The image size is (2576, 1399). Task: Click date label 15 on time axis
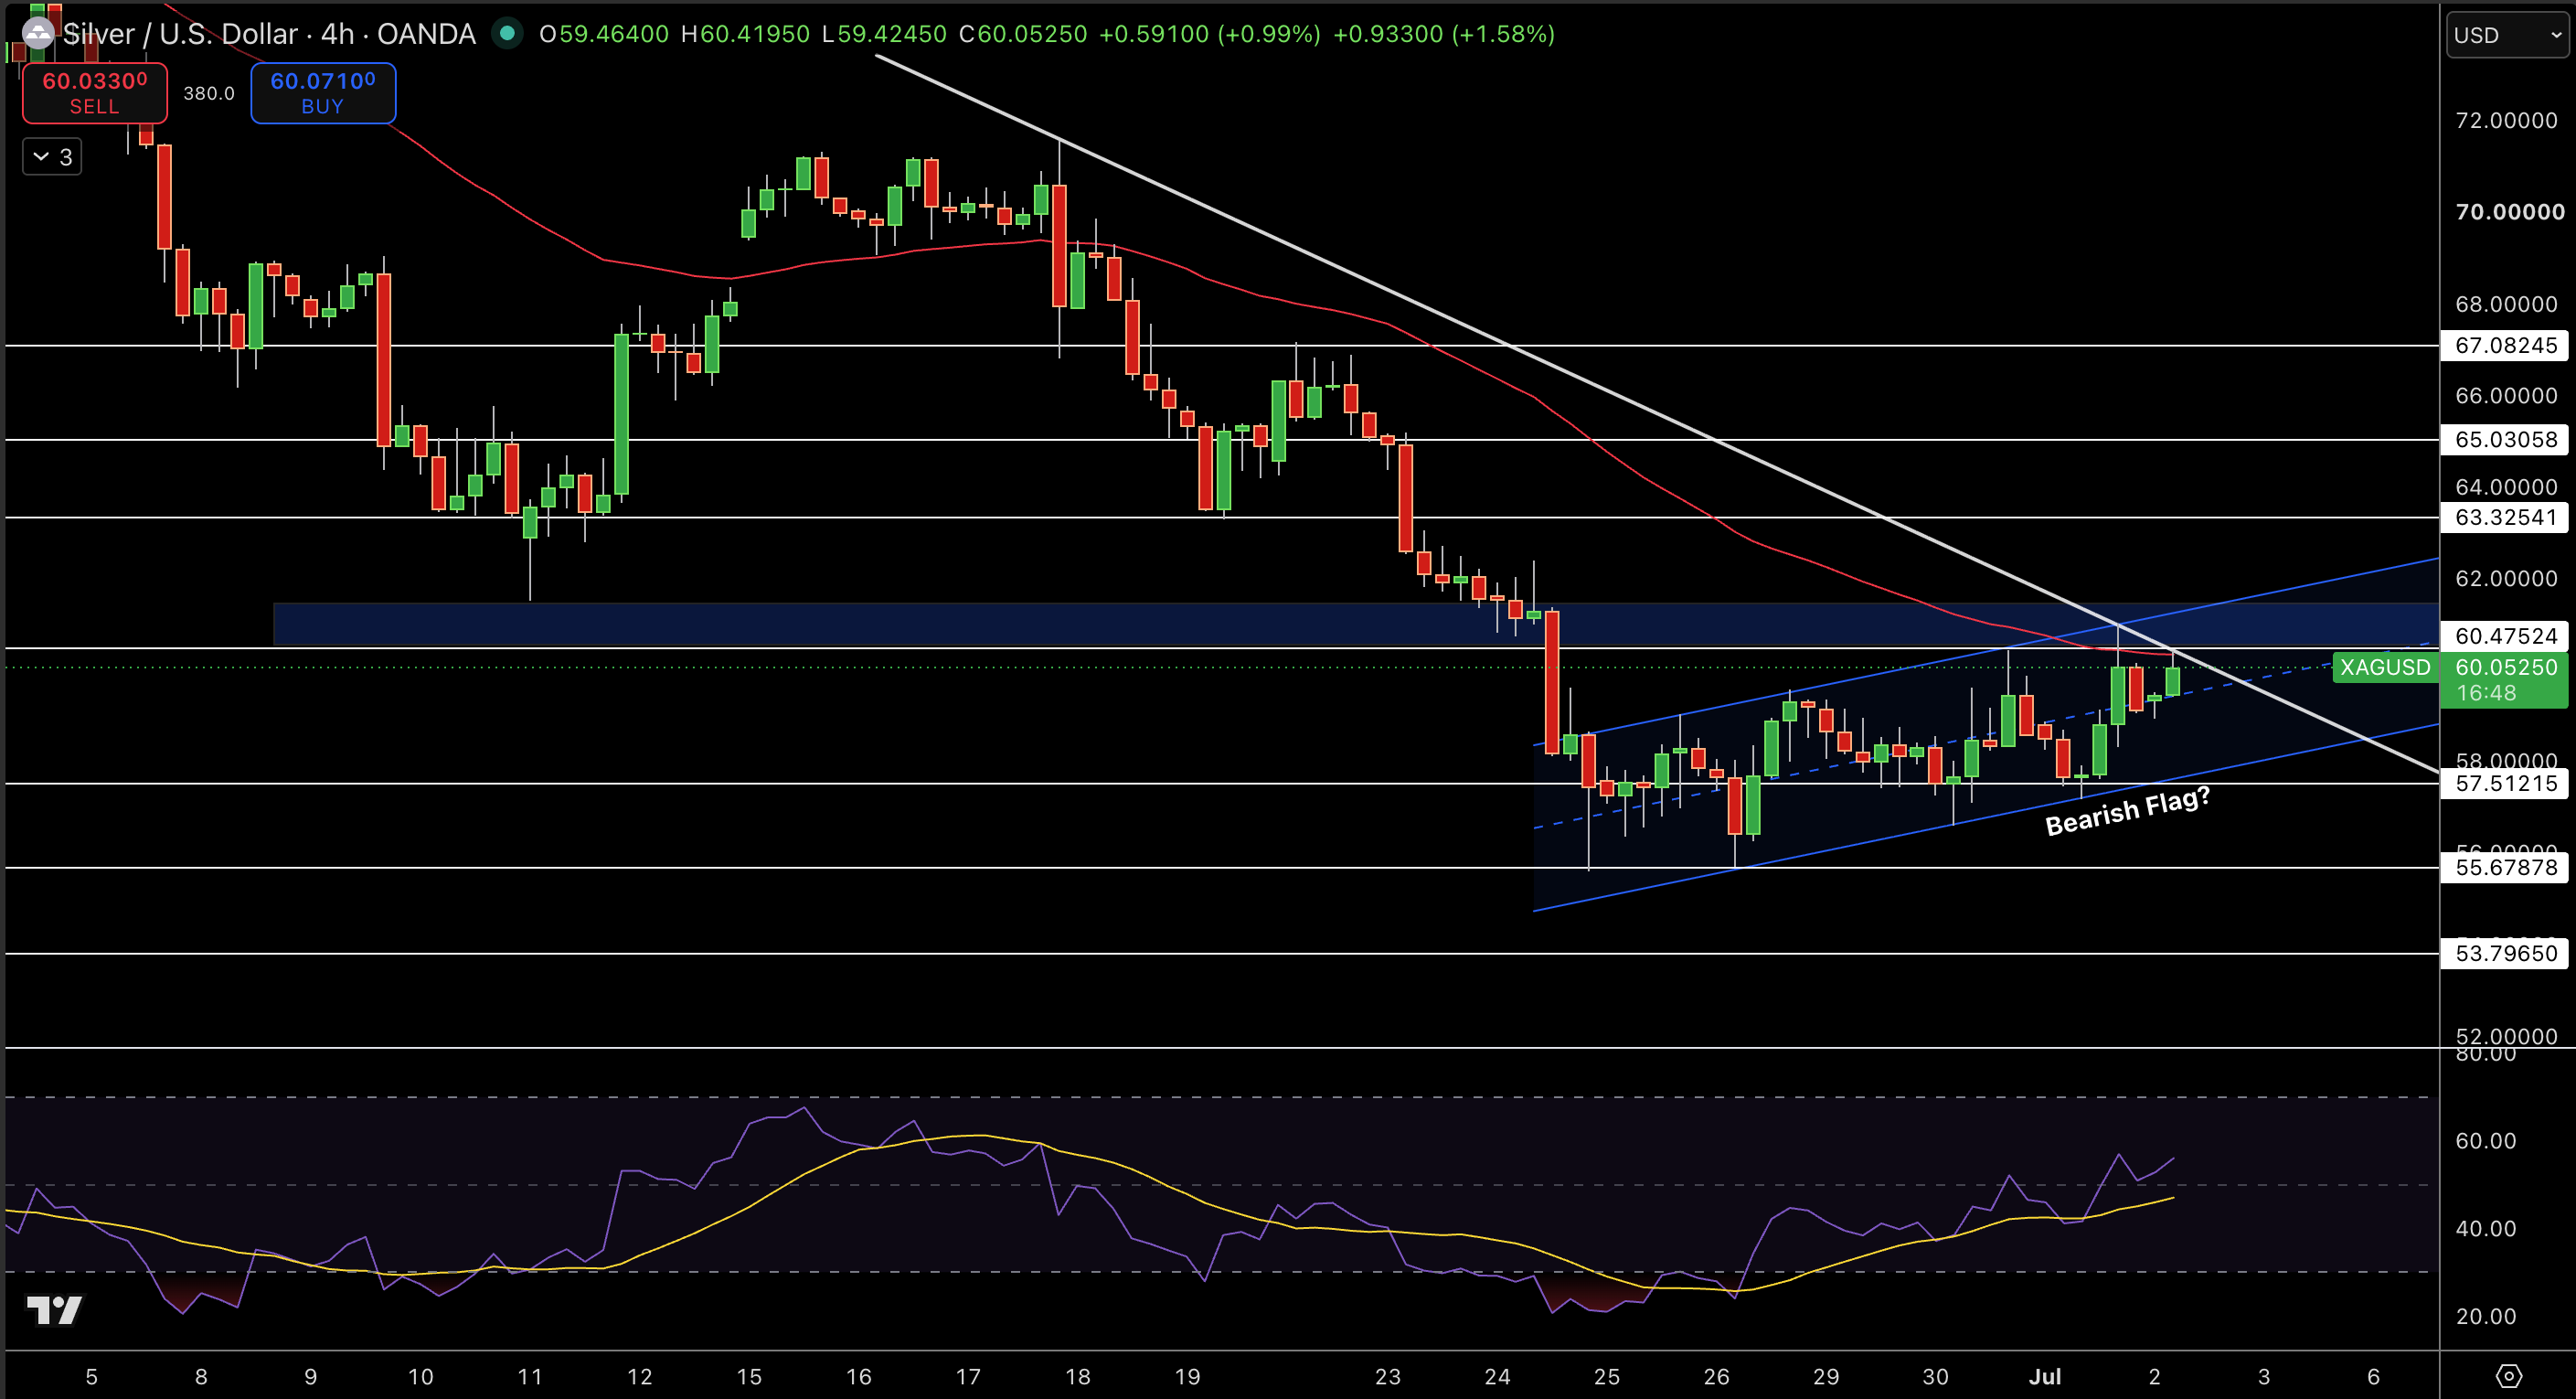tap(749, 1376)
